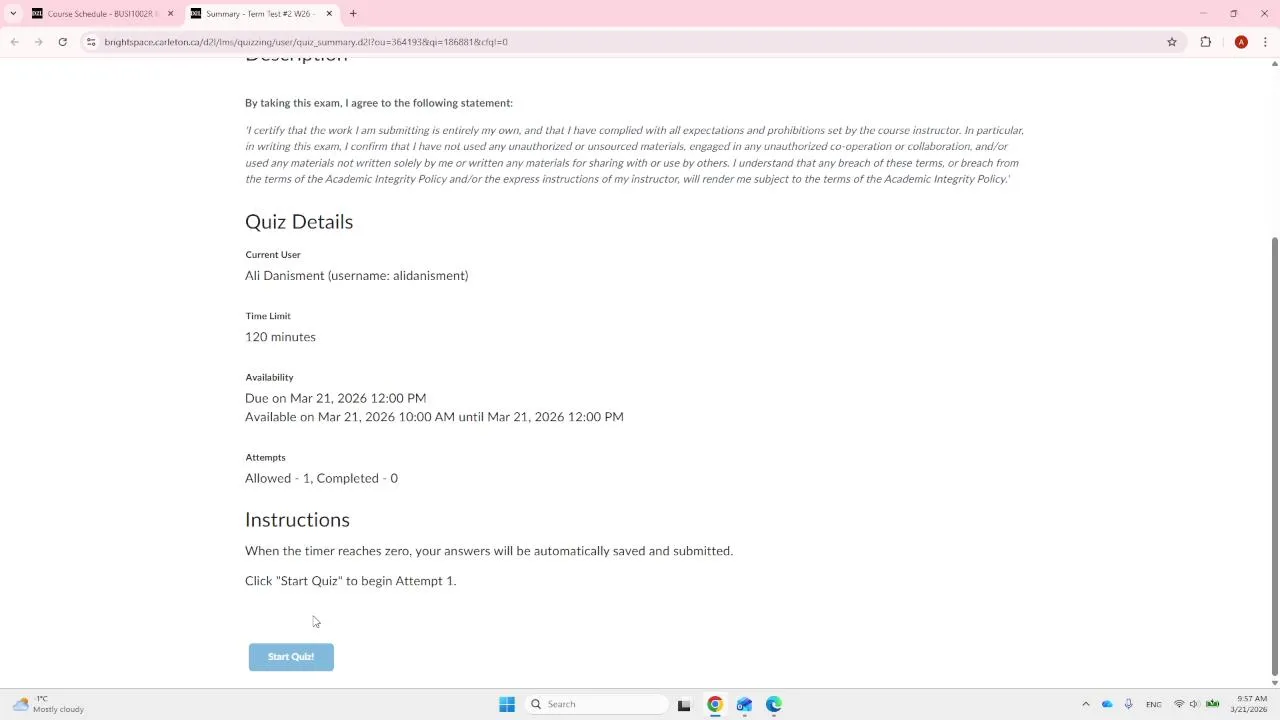This screenshot has width=1280, height=720.
Task: Click the 'Availability' label
Action: (x=269, y=377)
